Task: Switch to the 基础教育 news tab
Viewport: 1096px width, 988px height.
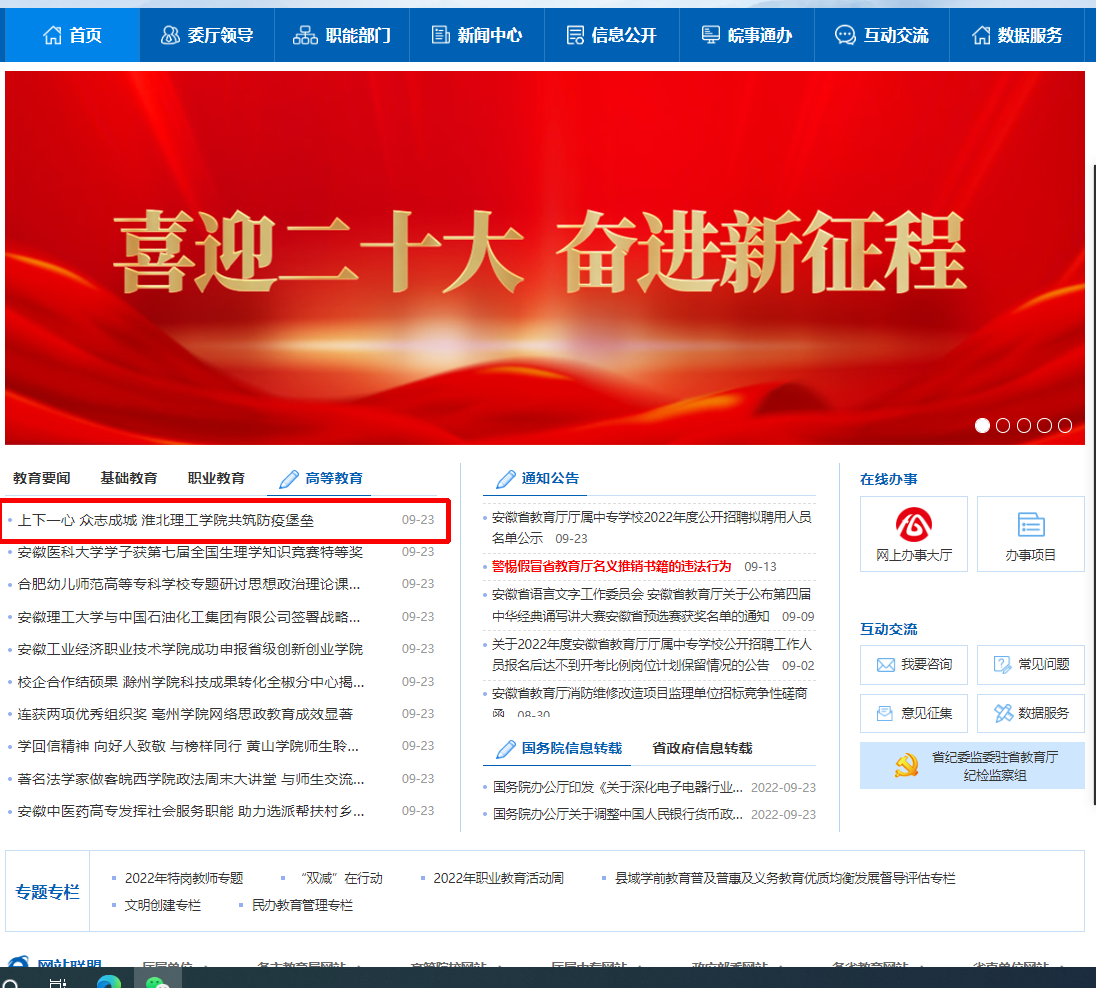Action: [x=128, y=478]
